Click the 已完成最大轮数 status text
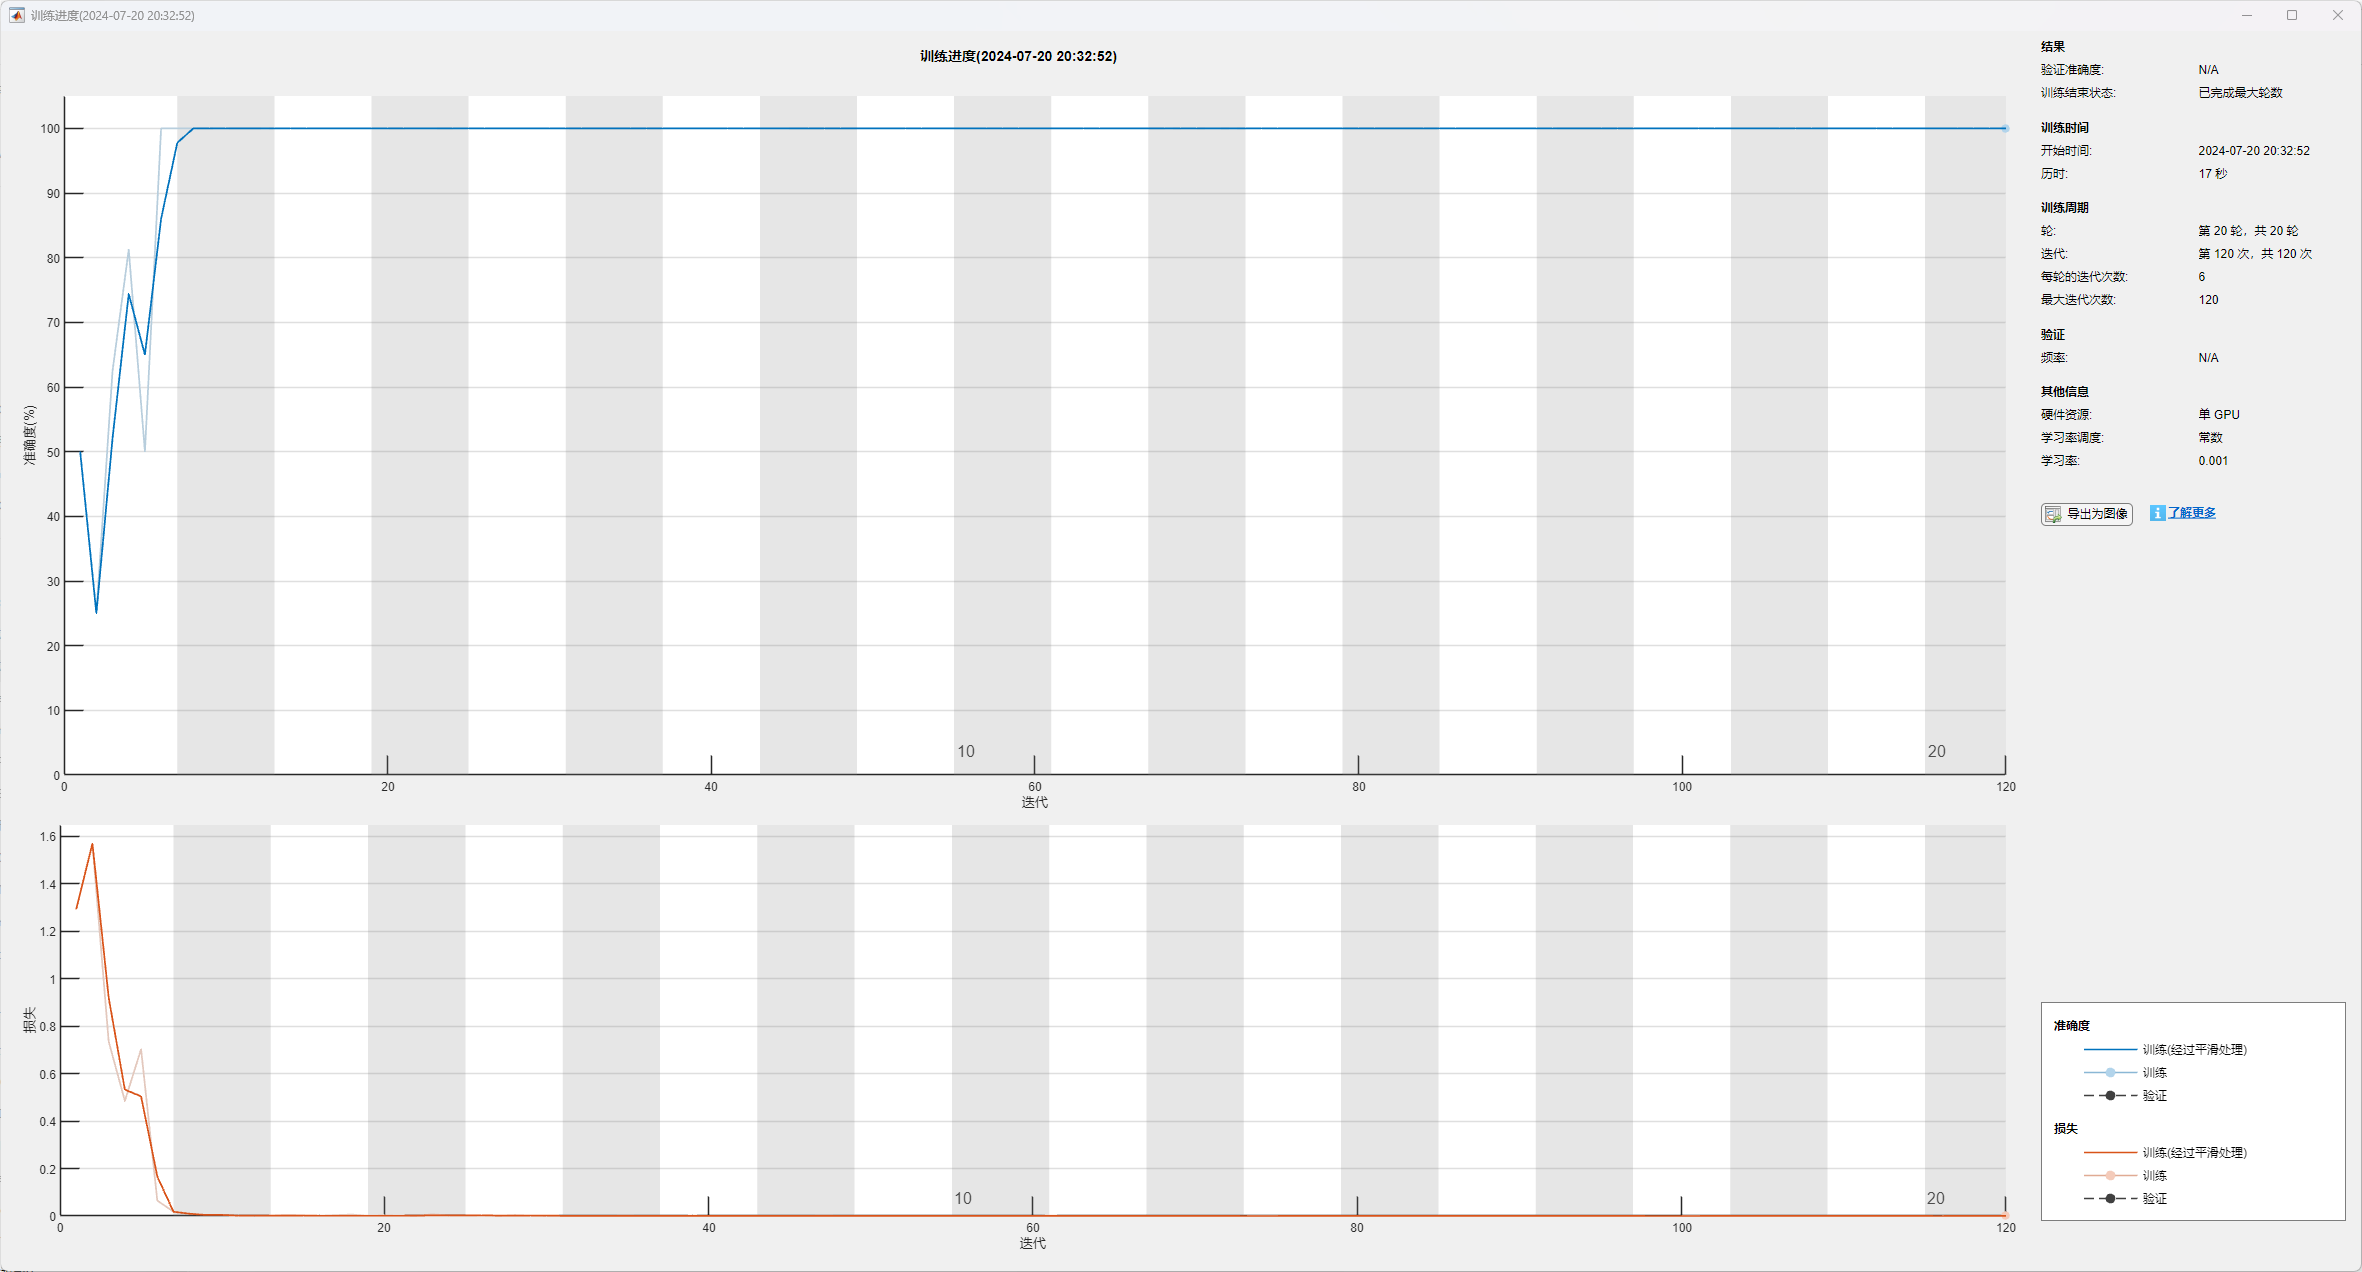 pos(2240,93)
